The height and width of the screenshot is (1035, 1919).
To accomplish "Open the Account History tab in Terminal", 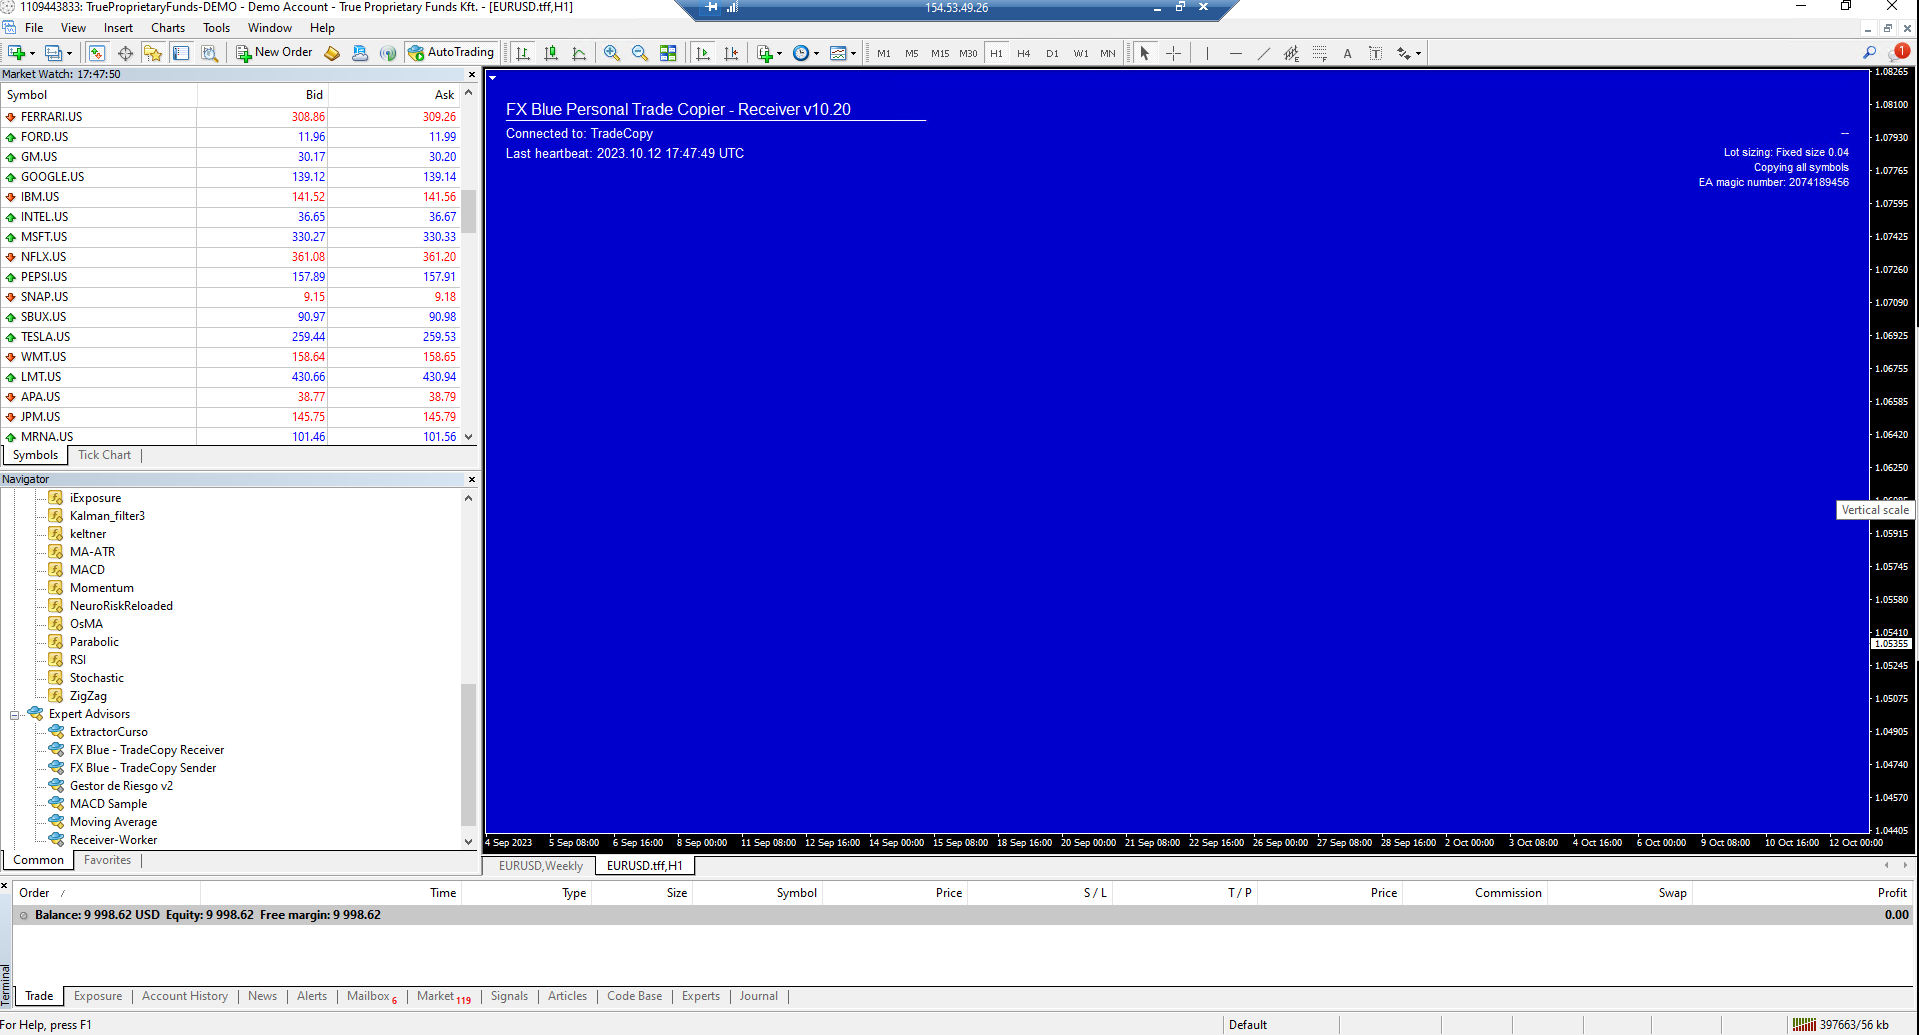I will click(184, 996).
